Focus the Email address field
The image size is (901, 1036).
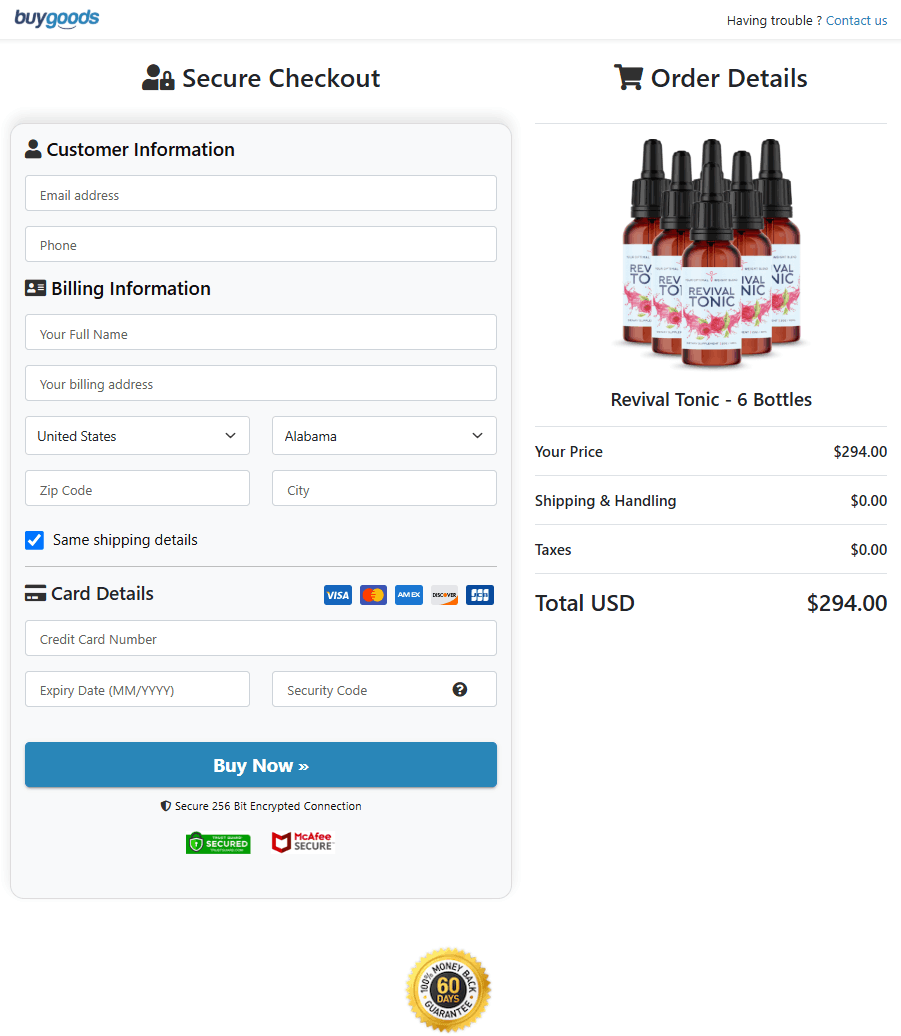pyautogui.click(x=261, y=194)
